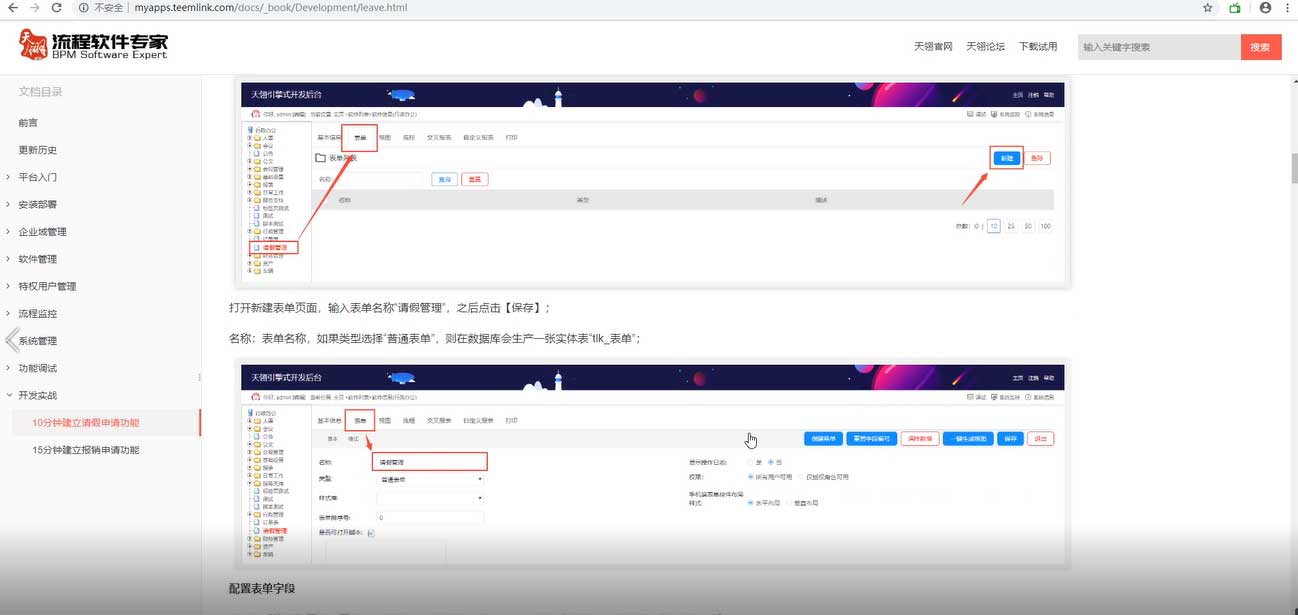Image resolution: width=1298 pixels, height=615 pixels.
Task: Click the folder icon beside 表单列表
Action: 320,158
